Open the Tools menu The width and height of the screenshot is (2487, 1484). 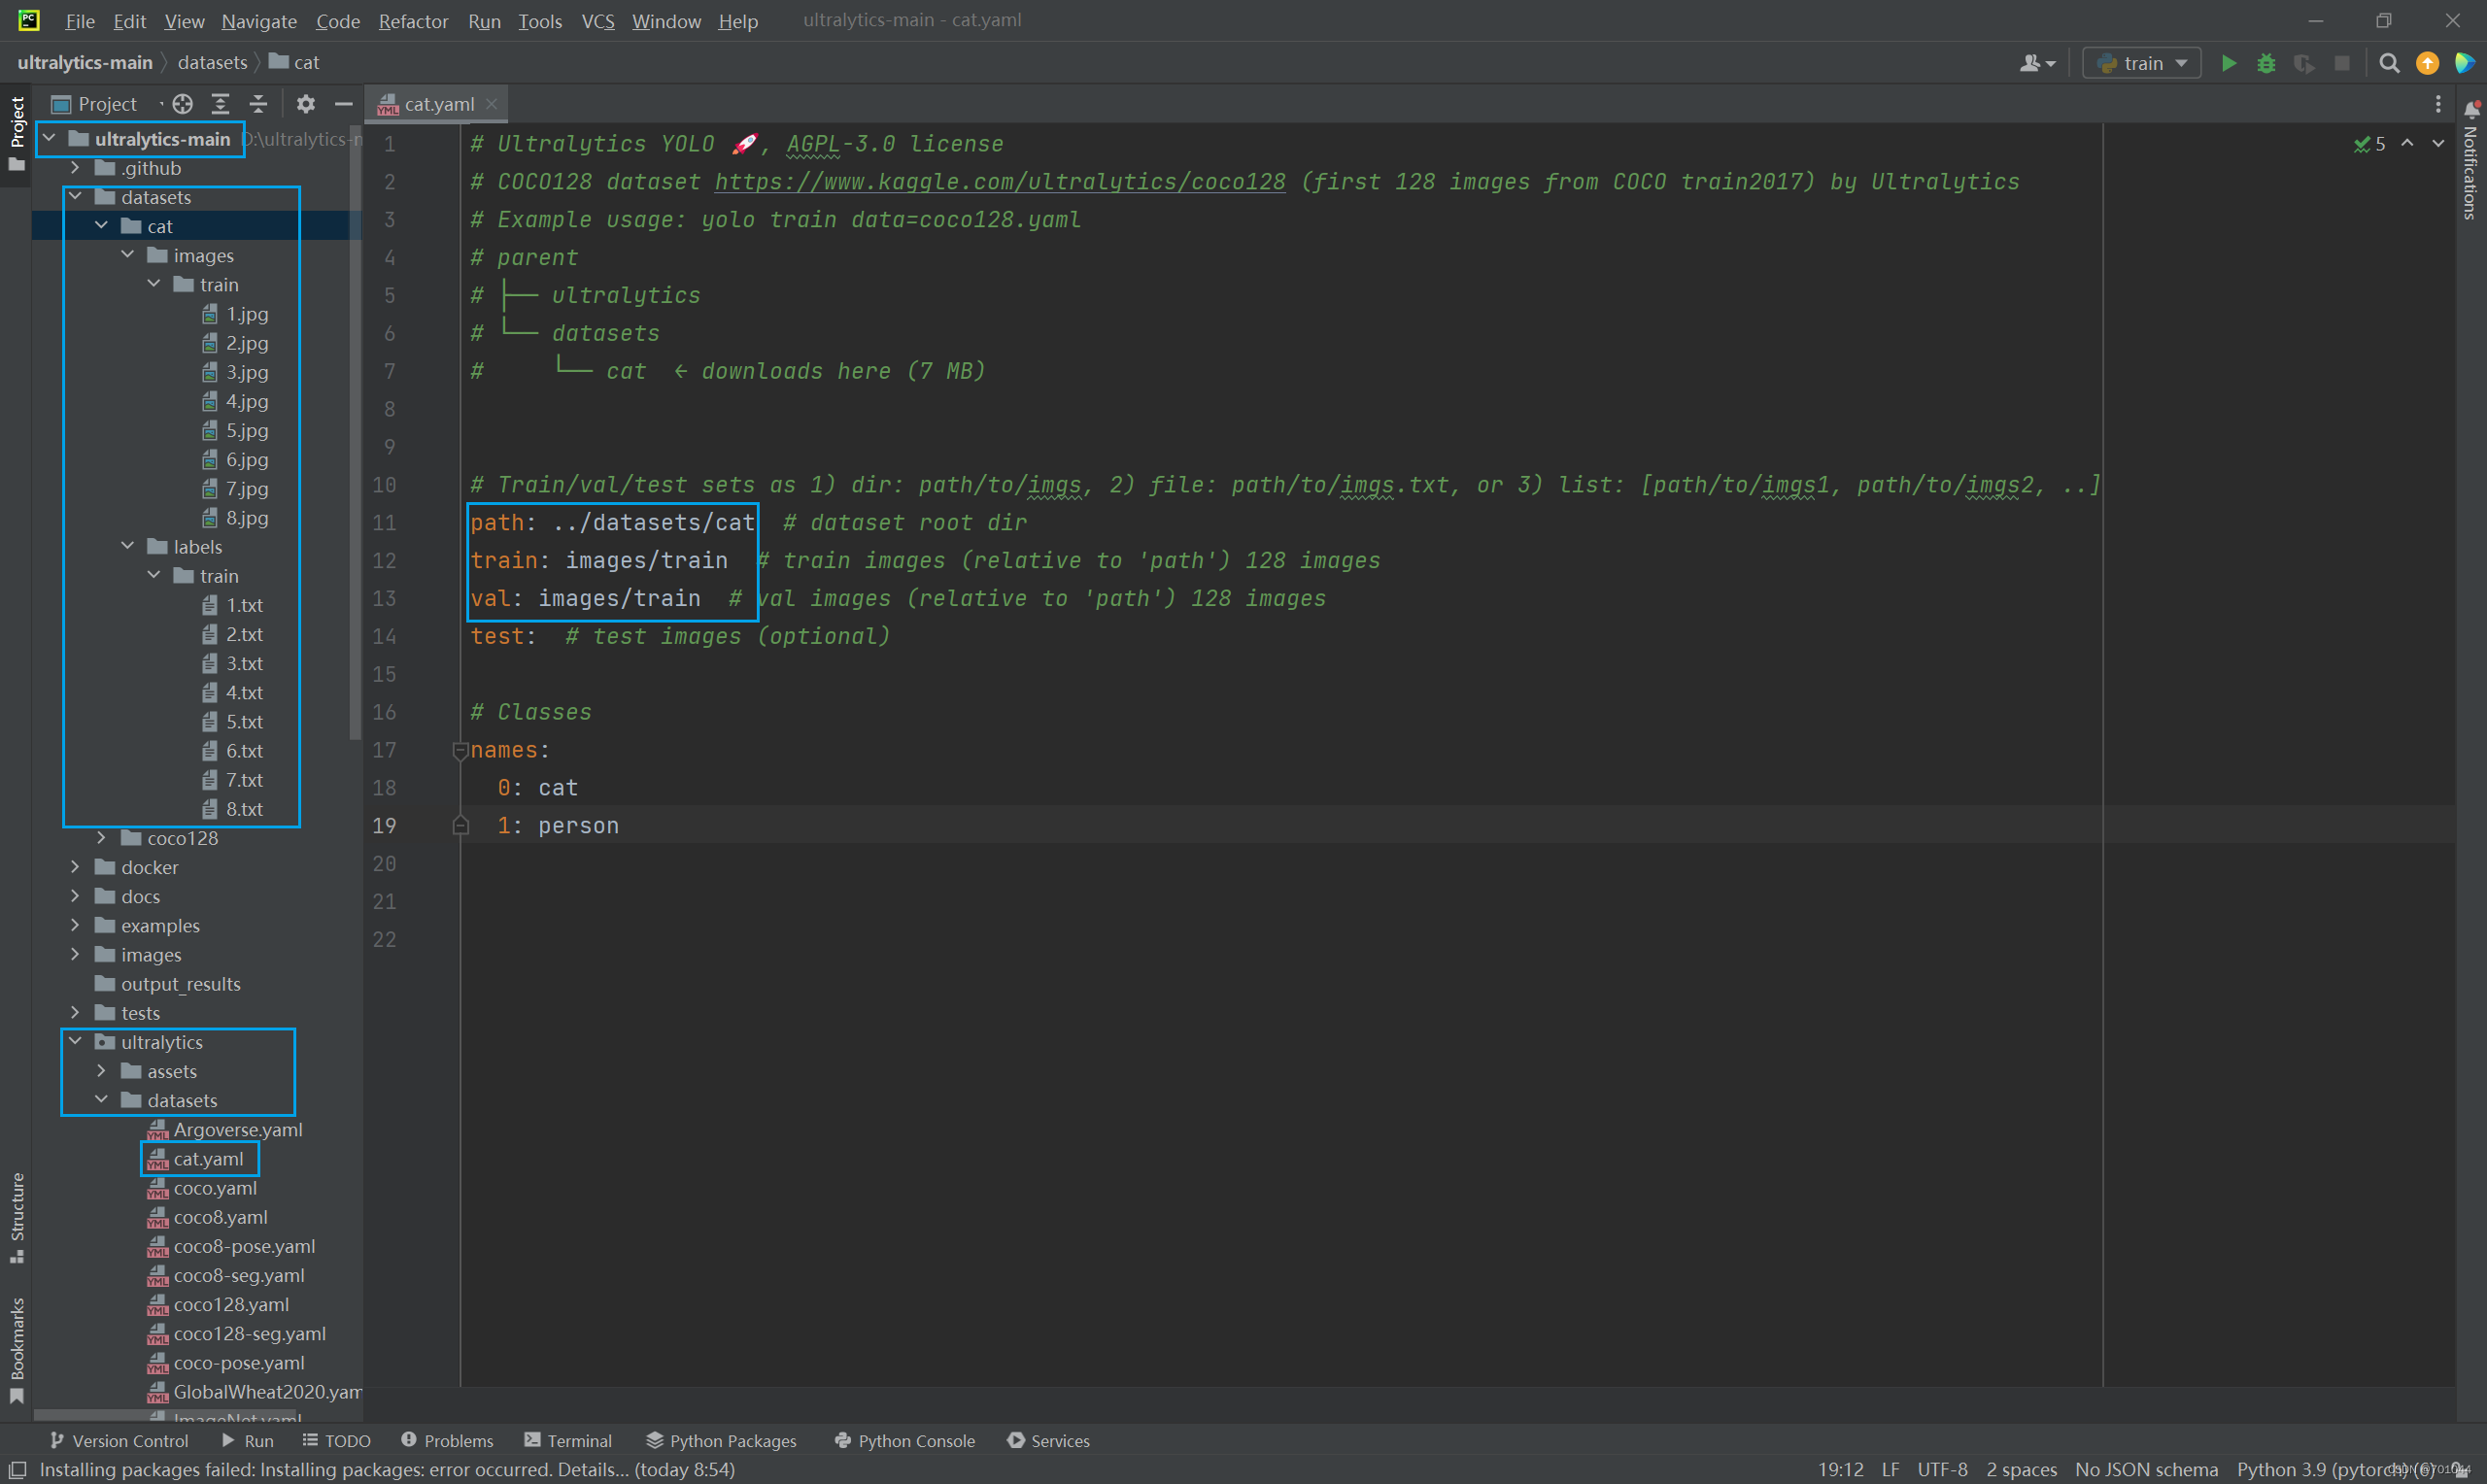(x=540, y=21)
